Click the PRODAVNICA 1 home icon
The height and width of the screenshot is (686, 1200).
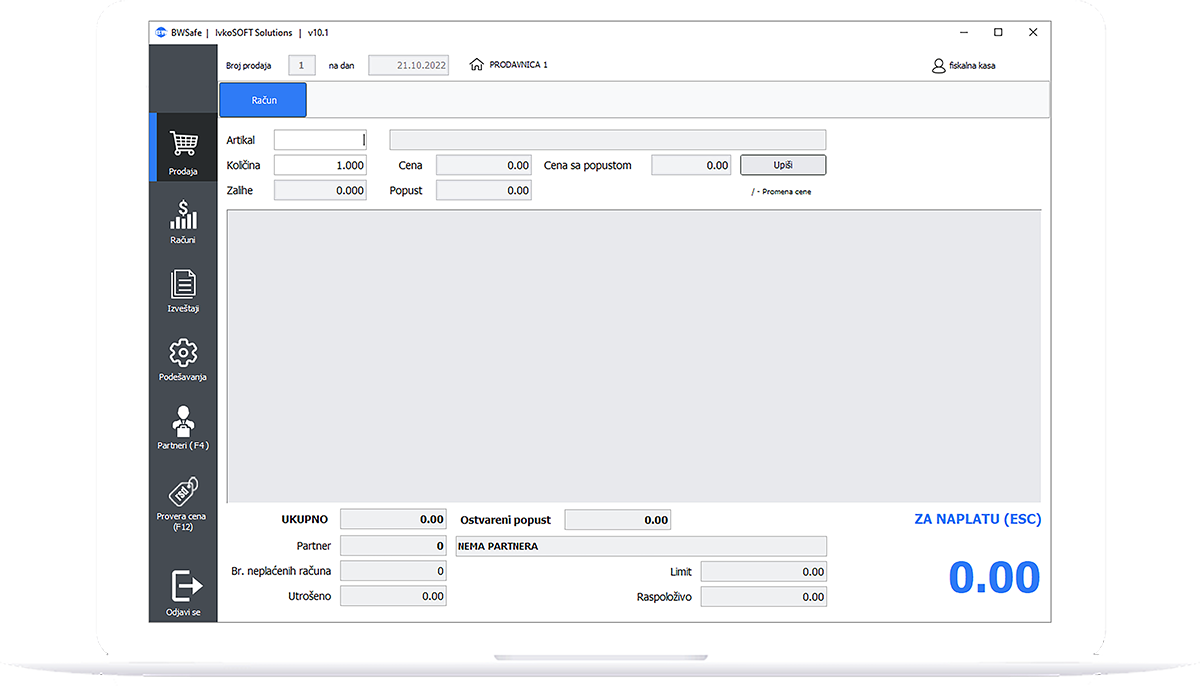tap(476, 65)
